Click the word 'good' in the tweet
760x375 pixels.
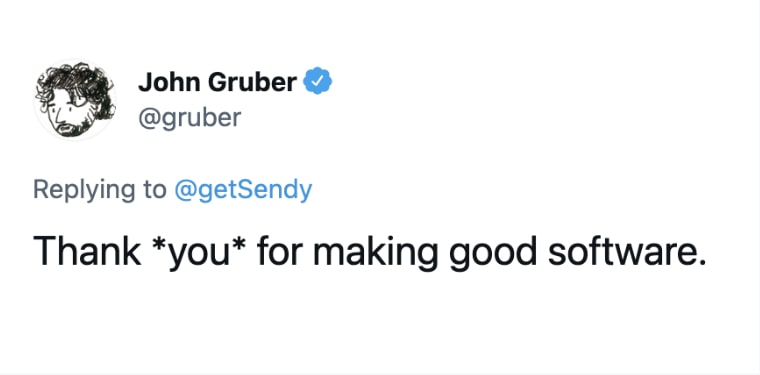[x=489, y=254]
